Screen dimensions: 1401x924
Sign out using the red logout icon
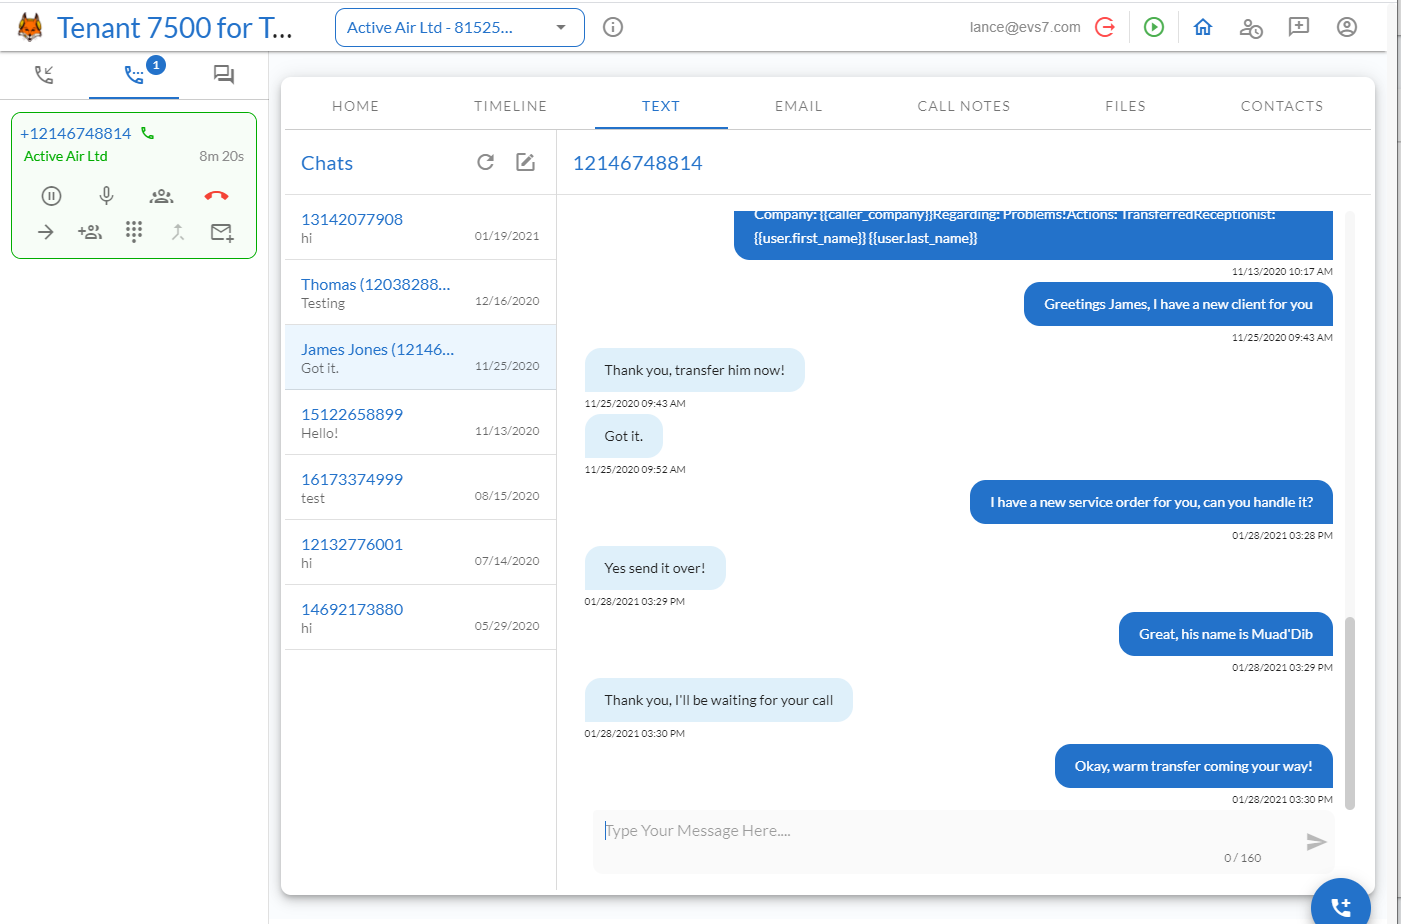1105,27
